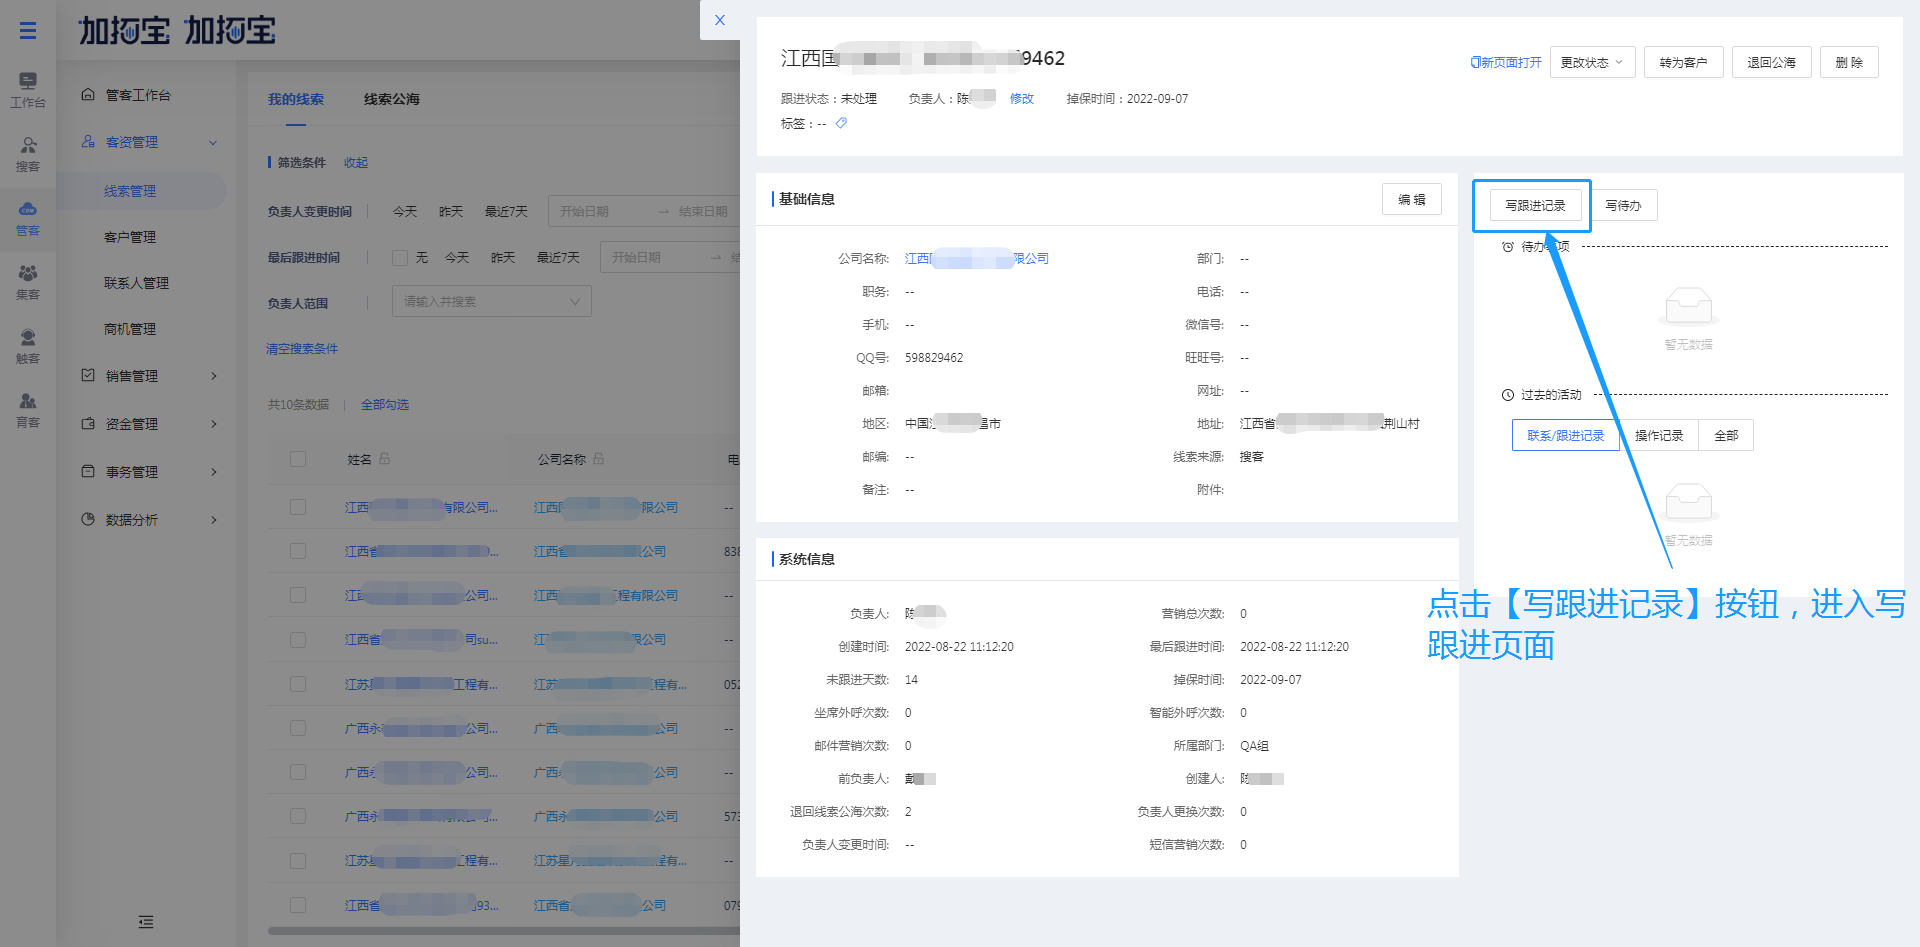Open the 更改状态 dropdown
Viewport: 1920px width, 947px height.
coord(1592,62)
